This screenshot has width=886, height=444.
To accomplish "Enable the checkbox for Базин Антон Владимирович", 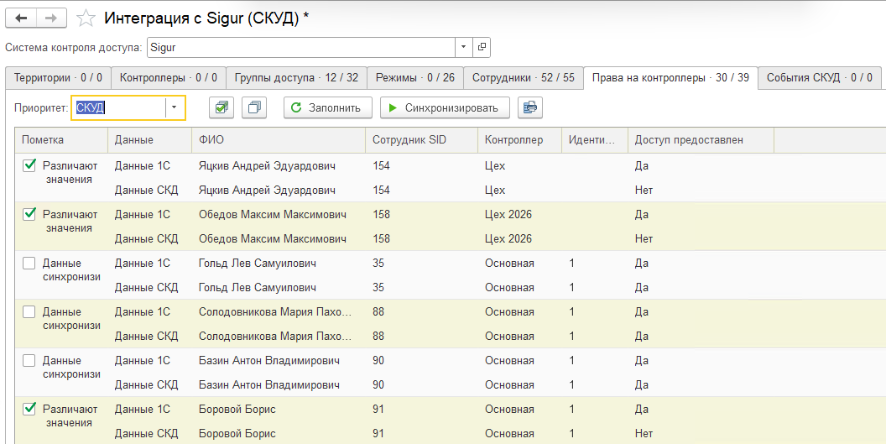I will pos(29,360).
